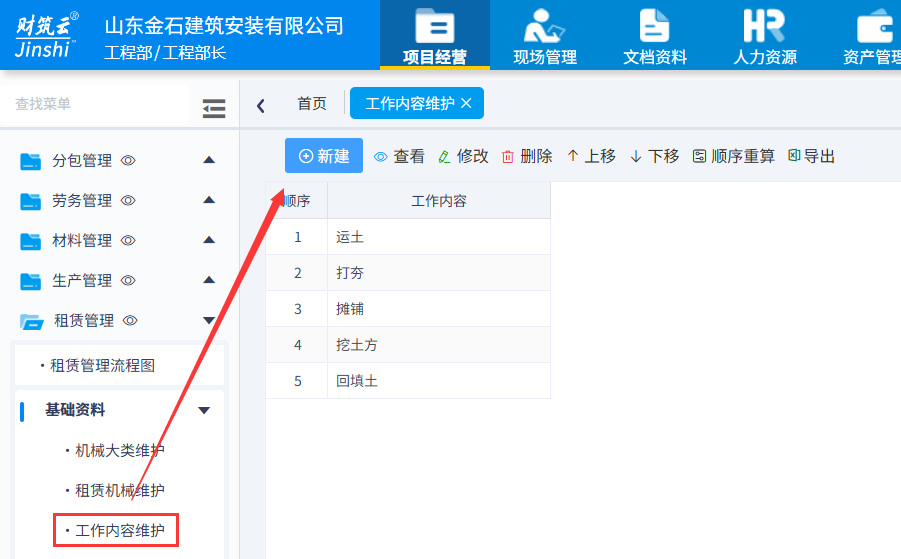Click the 顺序 column header
Image resolution: width=901 pixels, height=559 pixels.
click(x=297, y=201)
